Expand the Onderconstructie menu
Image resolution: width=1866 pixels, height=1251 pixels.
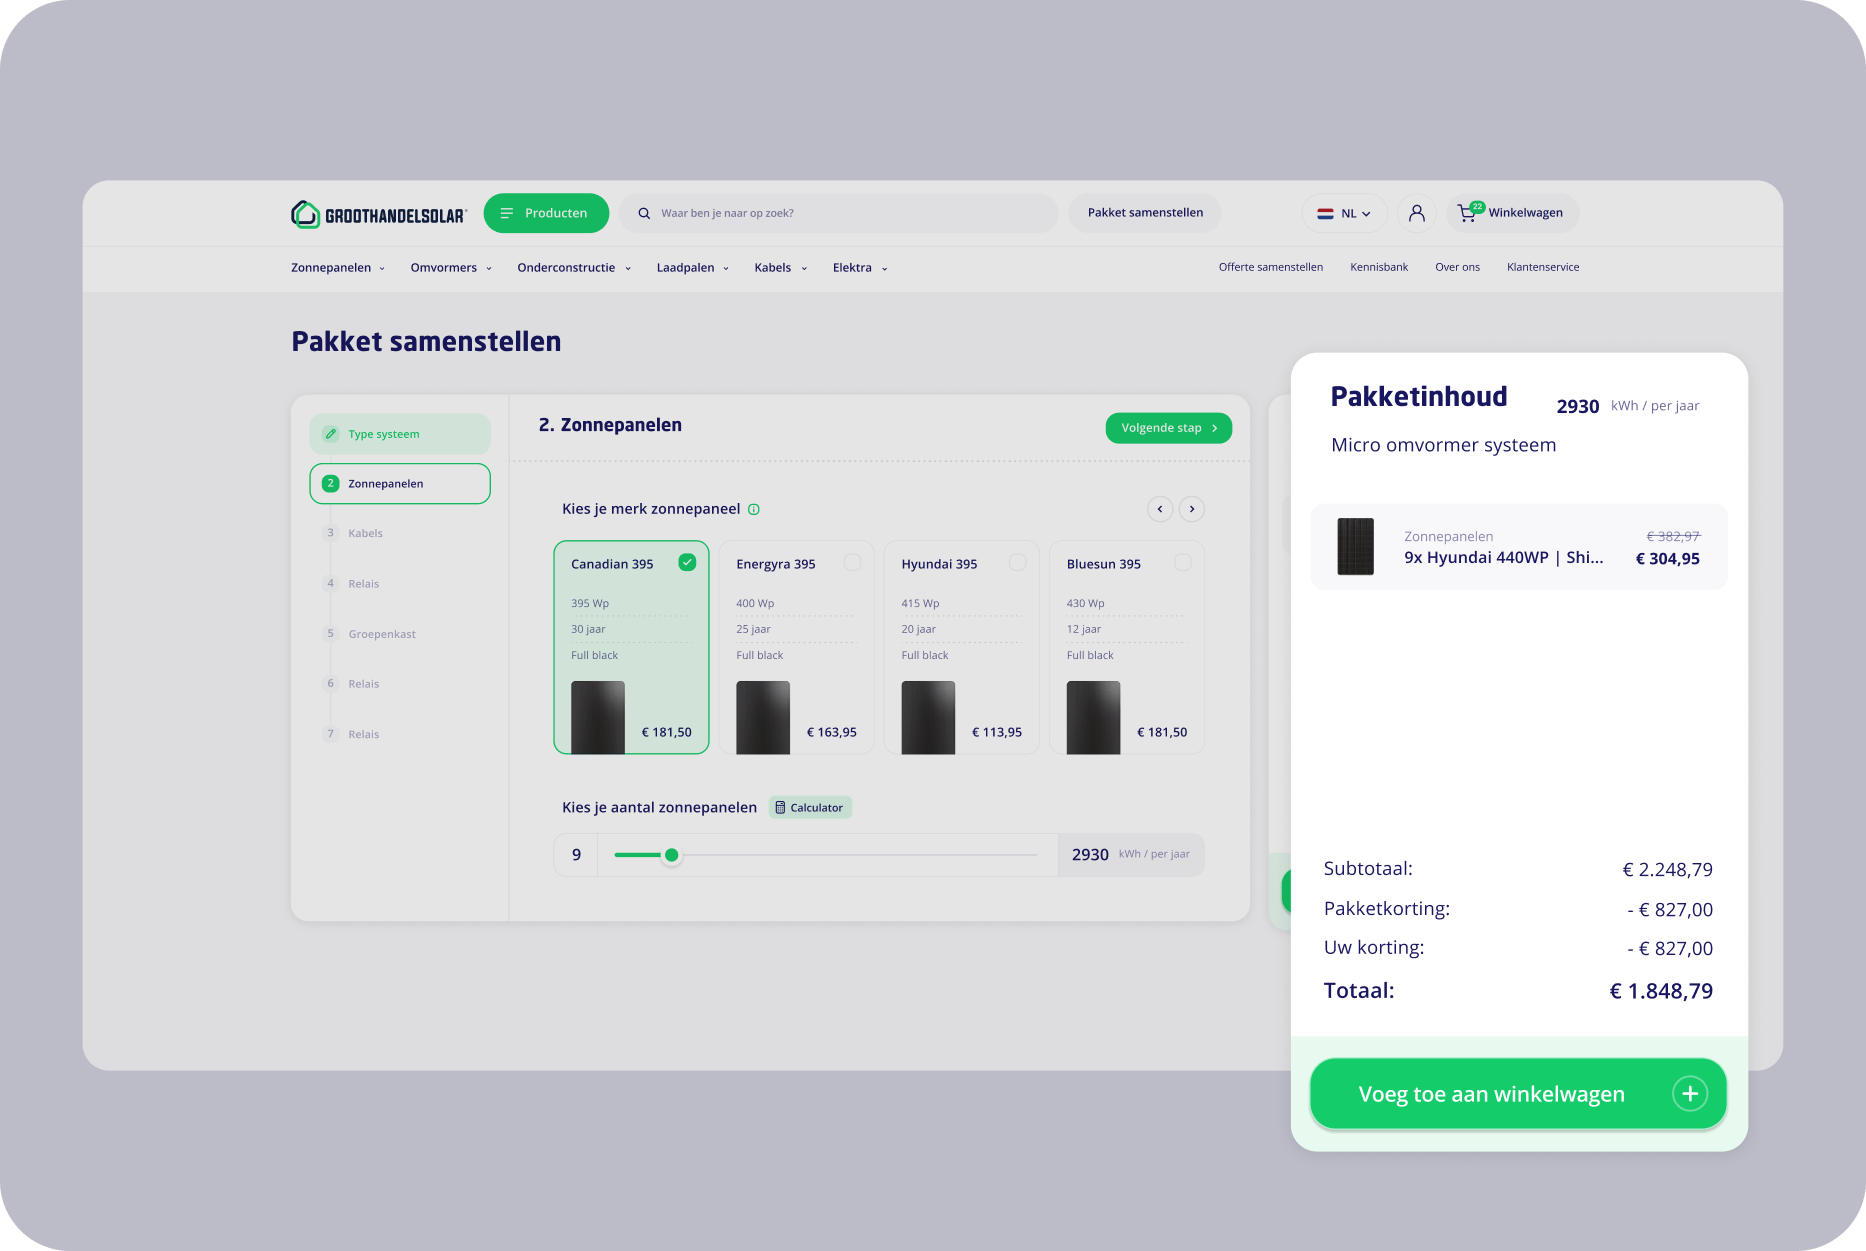pyautogui.click(x=574, y=268)
